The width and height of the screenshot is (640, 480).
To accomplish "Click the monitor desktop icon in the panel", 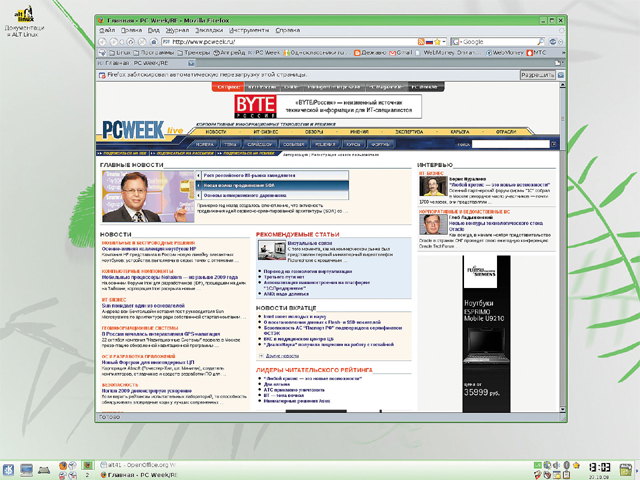I will 26,470.
